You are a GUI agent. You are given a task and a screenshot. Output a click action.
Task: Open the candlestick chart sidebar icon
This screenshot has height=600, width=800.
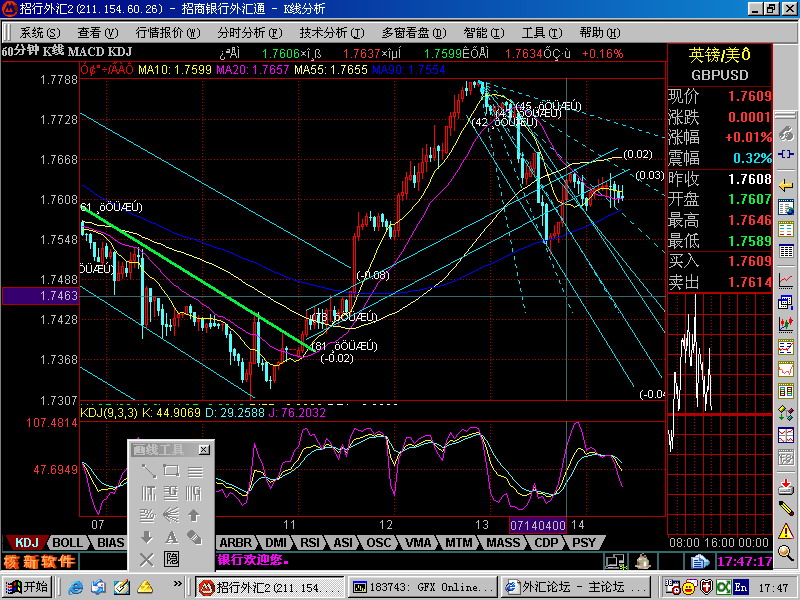coord(786,324)
